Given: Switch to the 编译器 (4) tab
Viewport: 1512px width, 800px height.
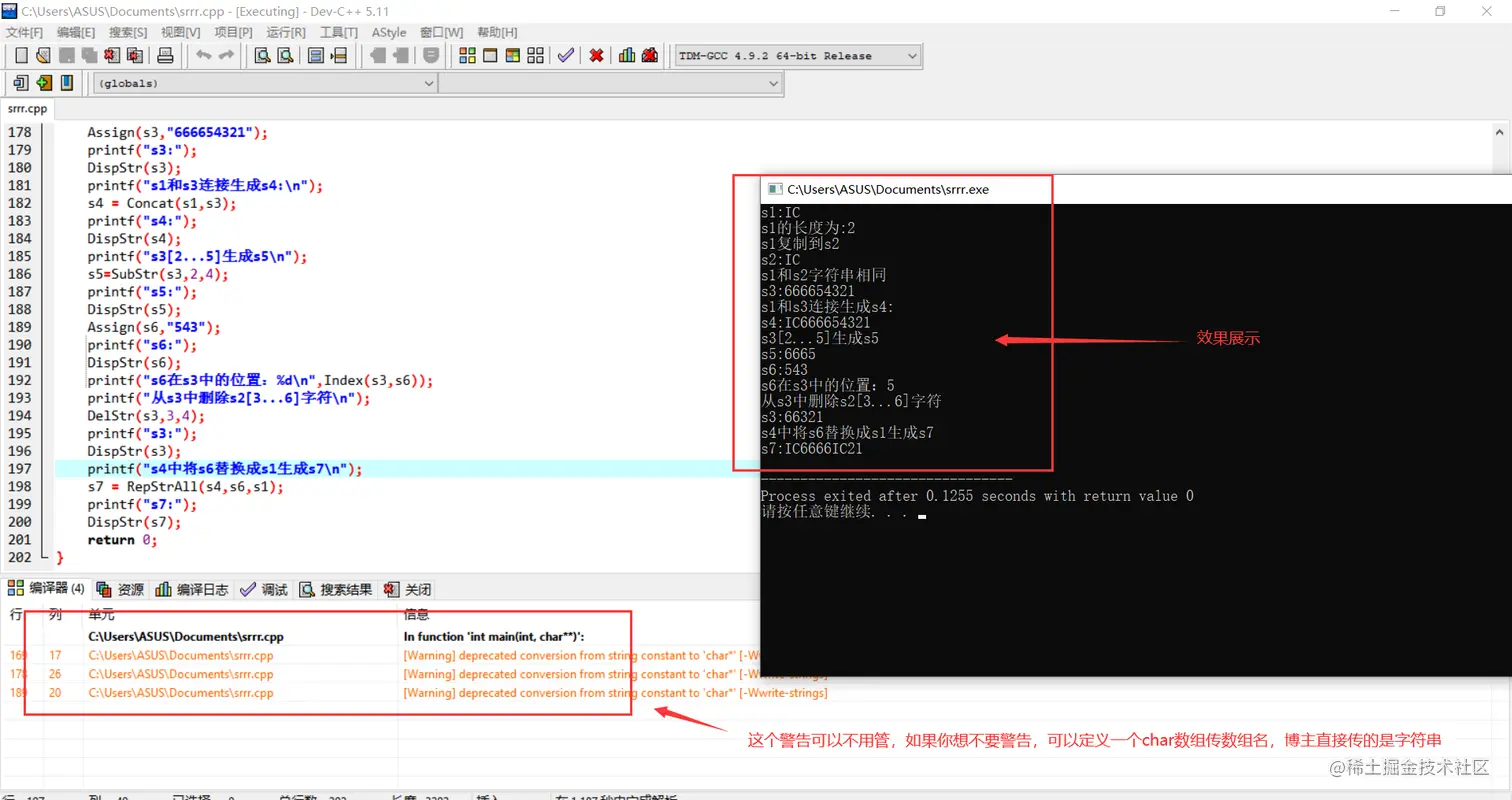Looking at the screenshot, I should [x=47, y=589].
